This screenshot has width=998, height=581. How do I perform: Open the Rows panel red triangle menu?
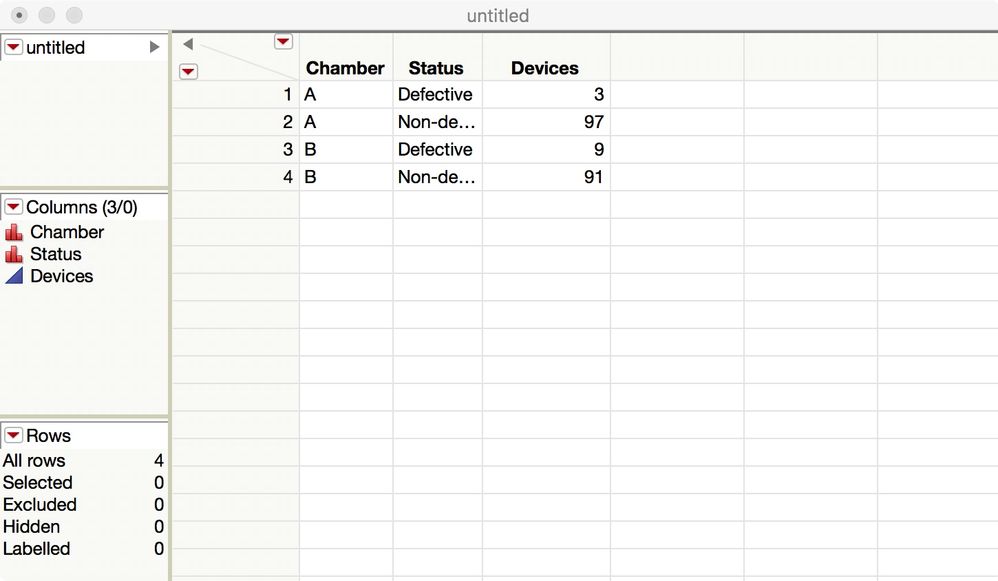pos(13,435)
